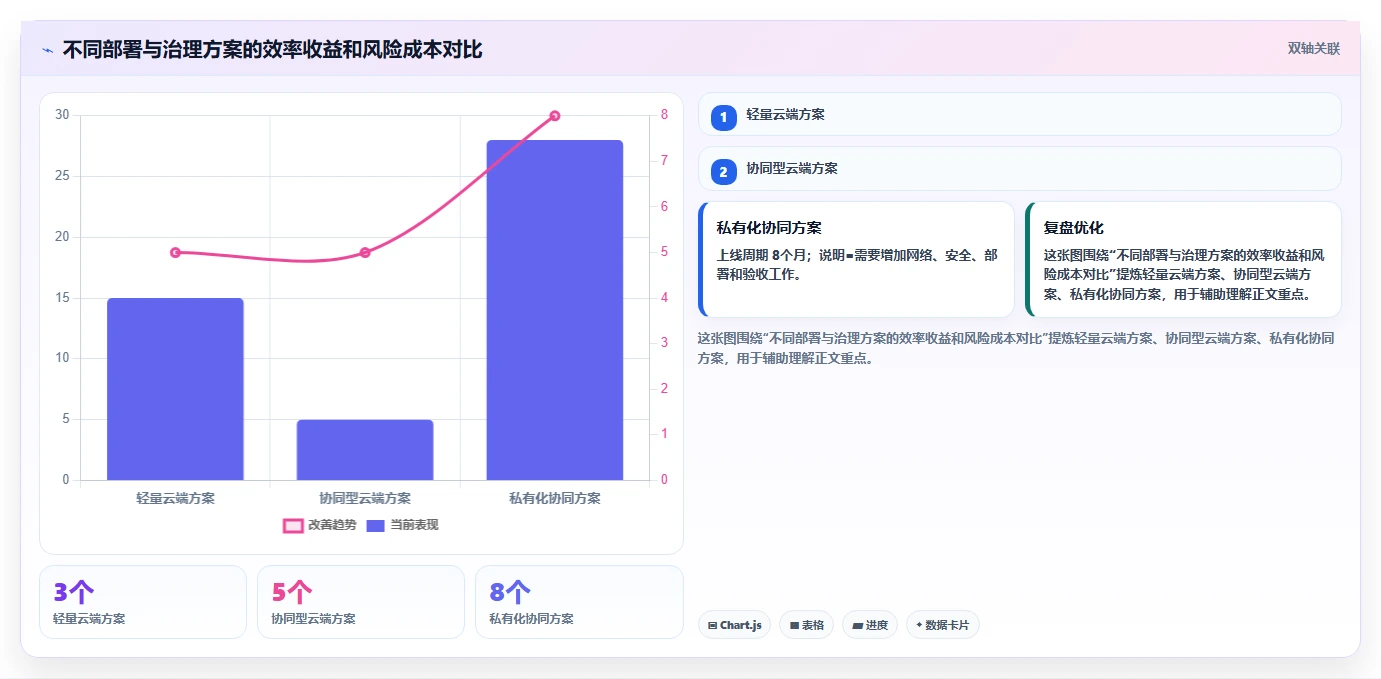
Task: Click the 进度 tag icon
Action: (x=857, y=625)
